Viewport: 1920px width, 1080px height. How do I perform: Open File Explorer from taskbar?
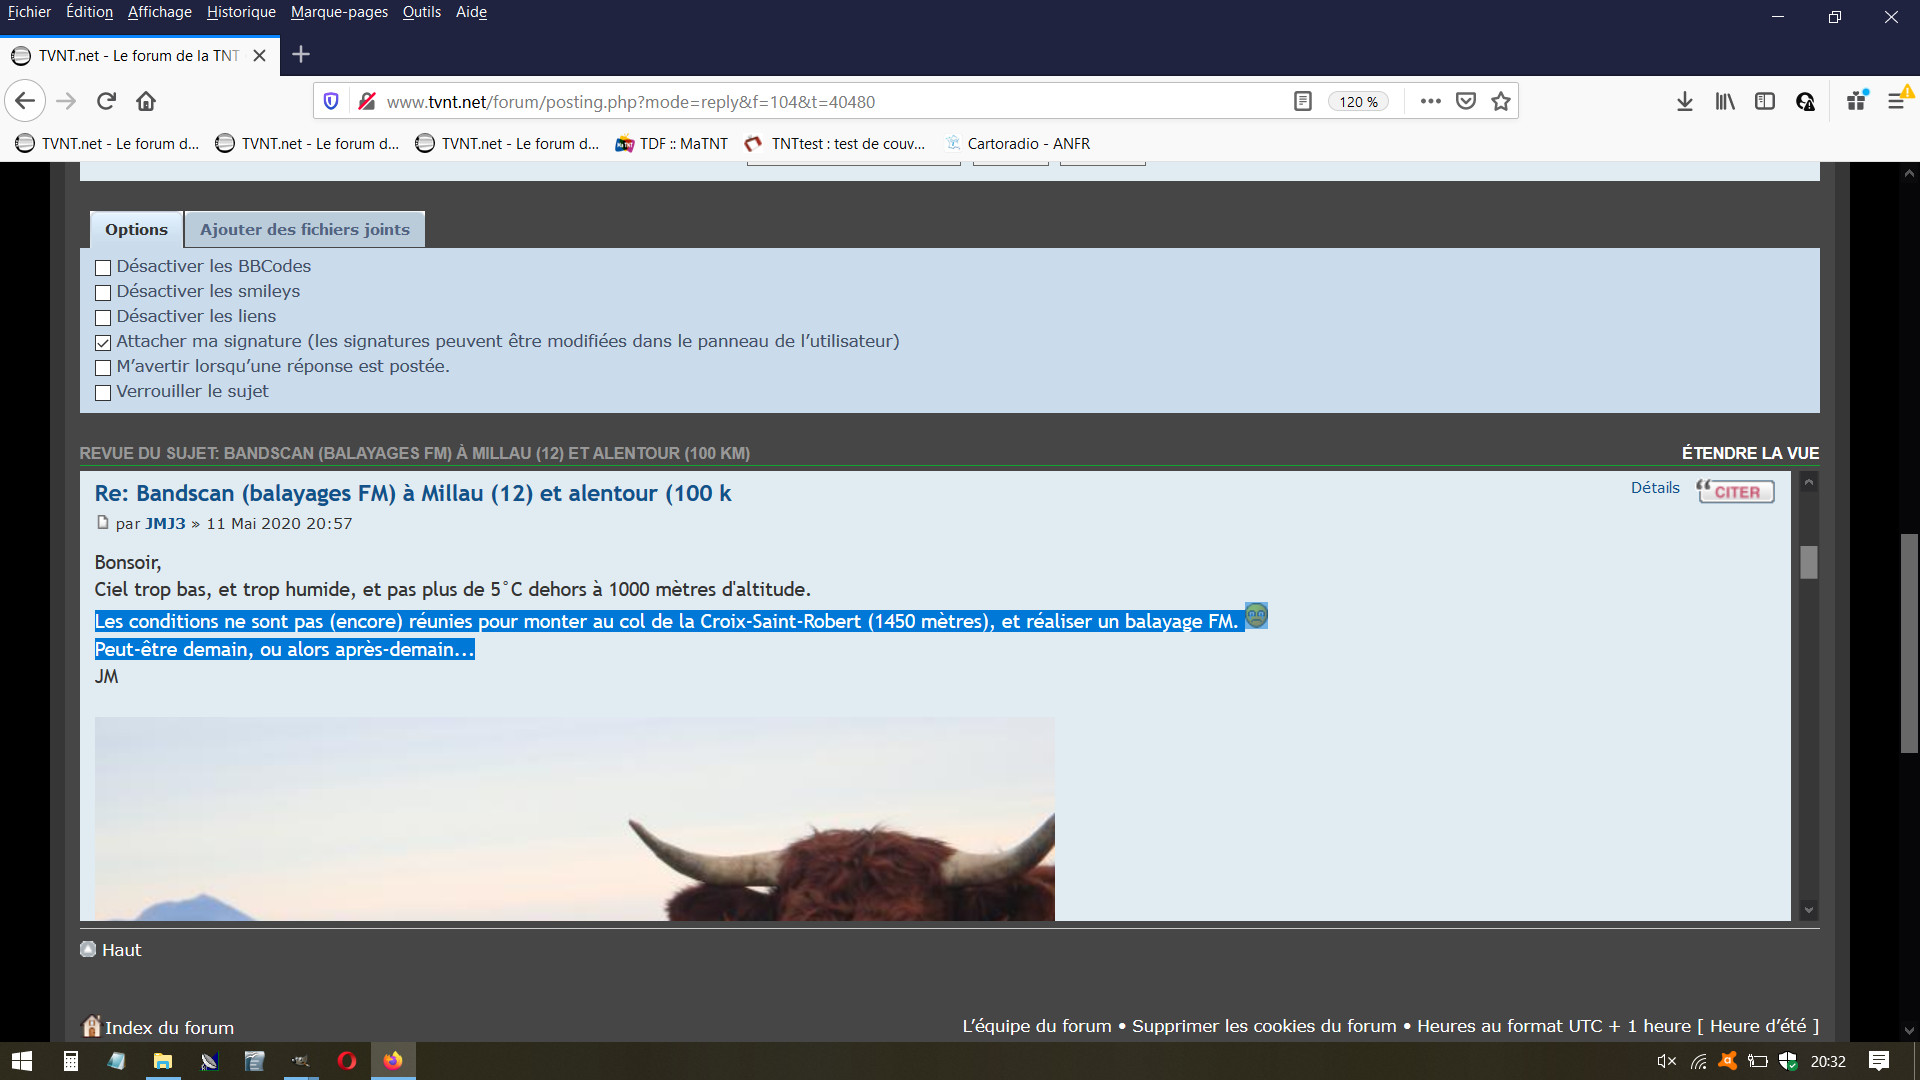click(162, 1061)
